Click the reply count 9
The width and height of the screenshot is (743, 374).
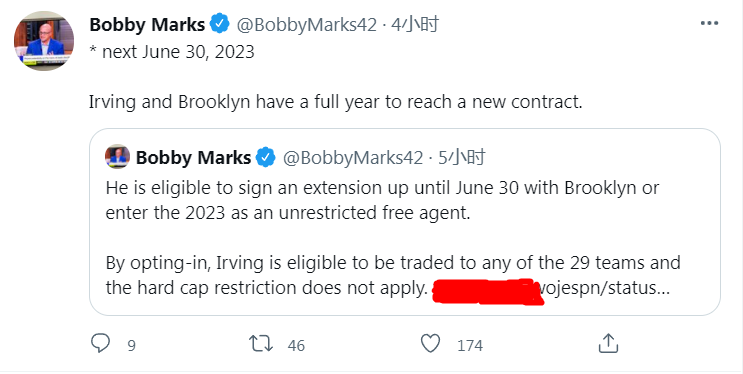point(131,345)
